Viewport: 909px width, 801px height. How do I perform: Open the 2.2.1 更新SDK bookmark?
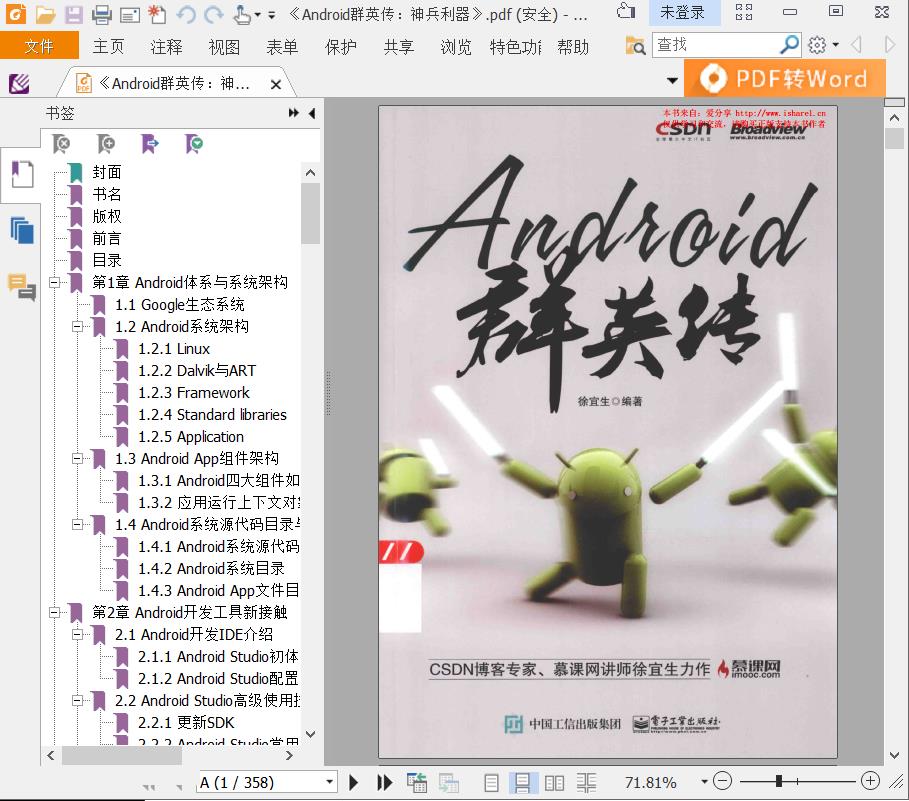point(186,722)
